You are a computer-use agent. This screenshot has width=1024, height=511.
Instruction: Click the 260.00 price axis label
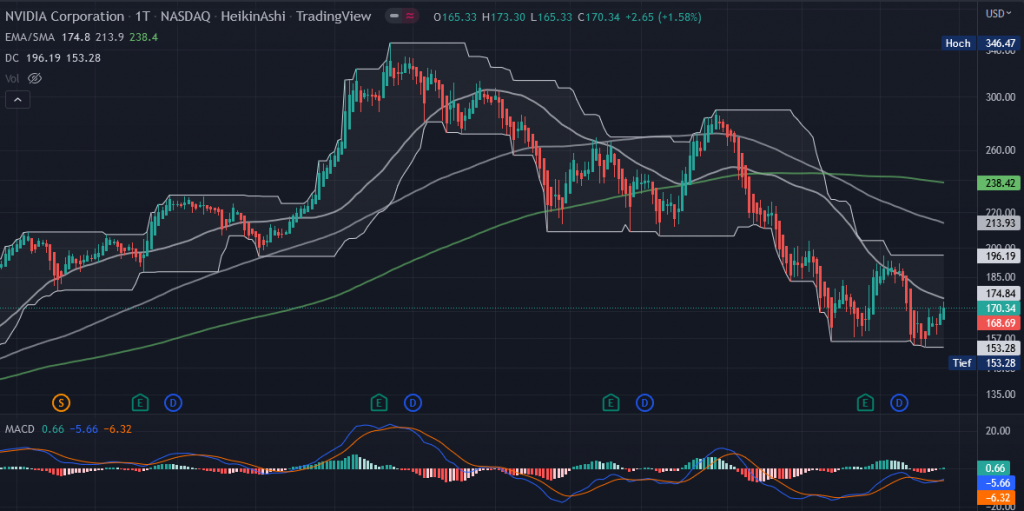tap(1000, 150)
